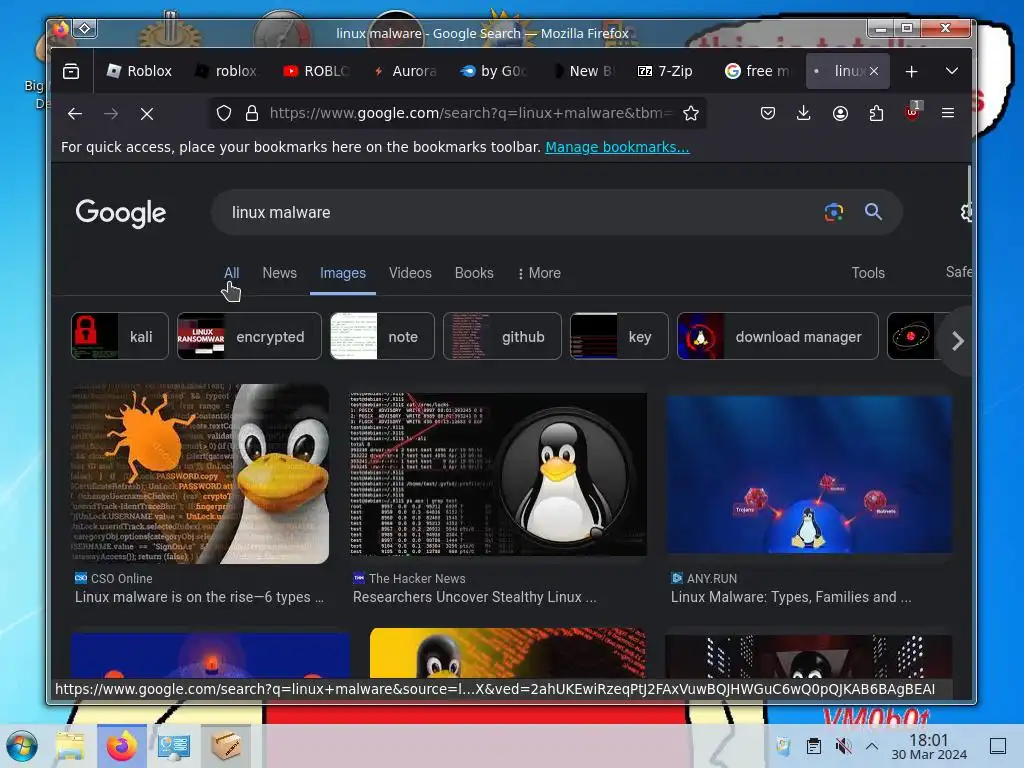Switch to the ROBLO YouTube tab
The image size is (1024, 768).
pyautogui.click(x=317, y=71)
